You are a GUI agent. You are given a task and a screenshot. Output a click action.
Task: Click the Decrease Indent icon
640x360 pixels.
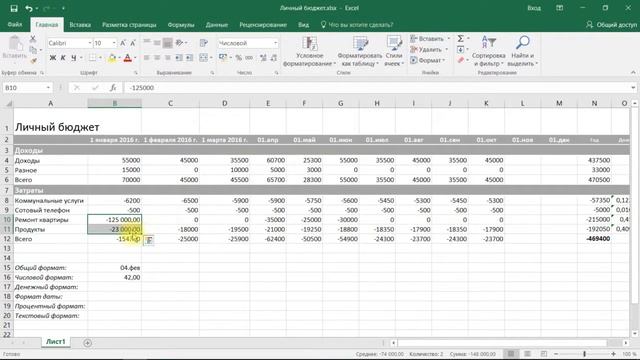179,58
